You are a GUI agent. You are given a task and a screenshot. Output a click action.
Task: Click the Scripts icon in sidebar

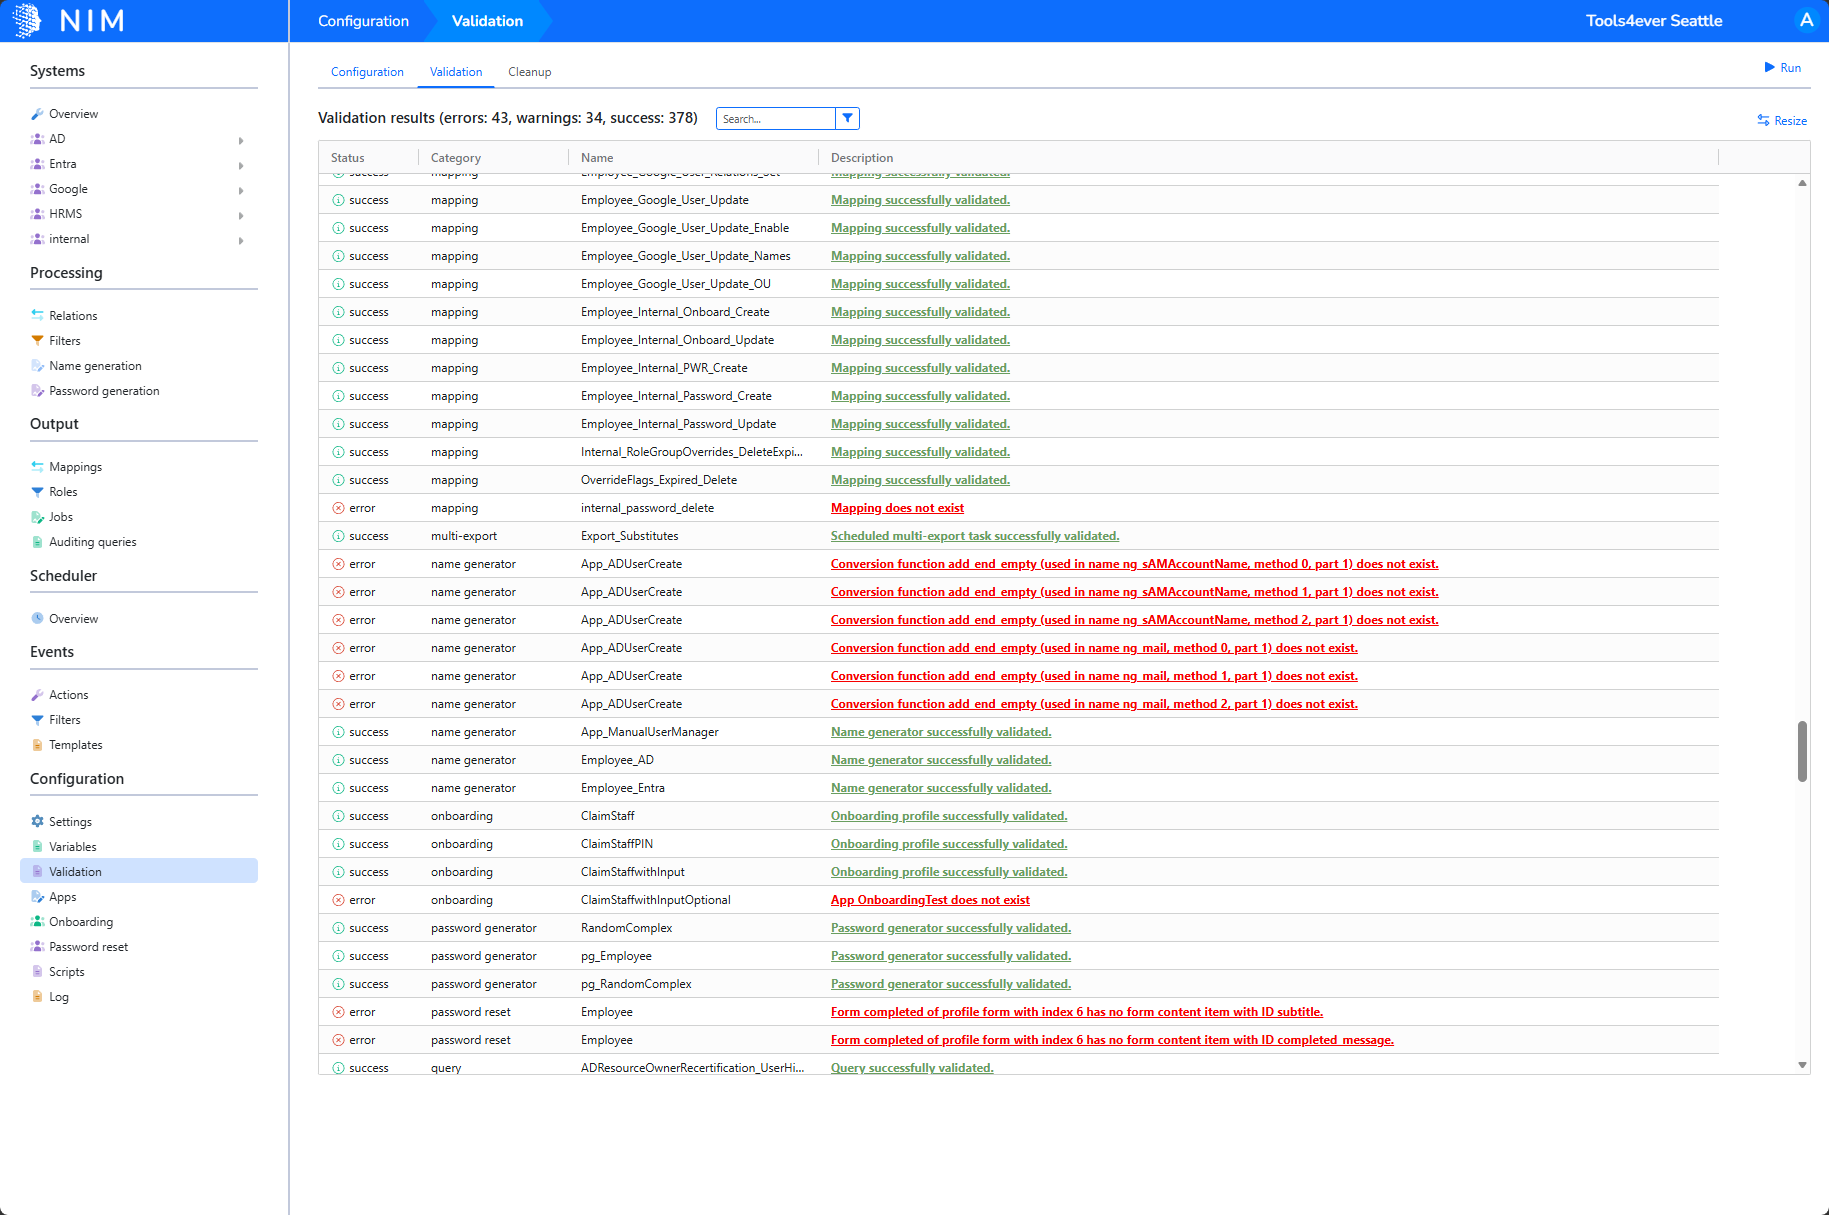tap(37, 972)
